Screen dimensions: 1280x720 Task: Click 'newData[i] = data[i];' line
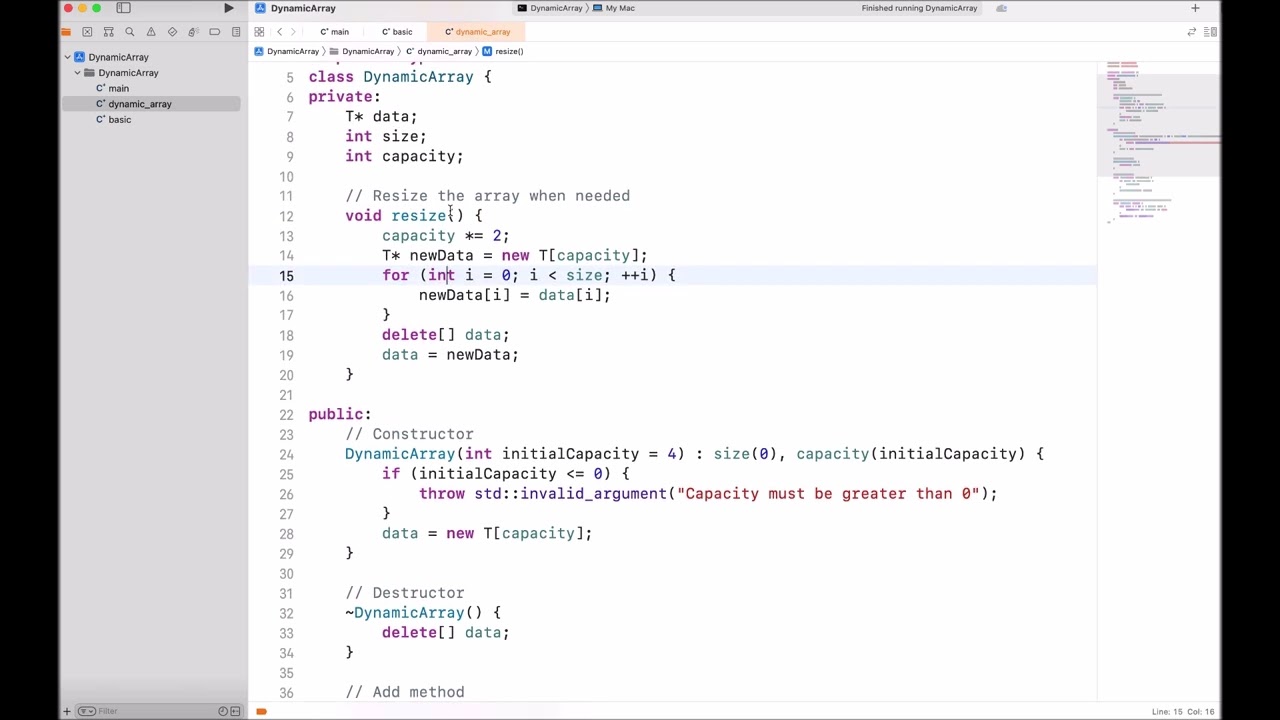pos(514,295)
